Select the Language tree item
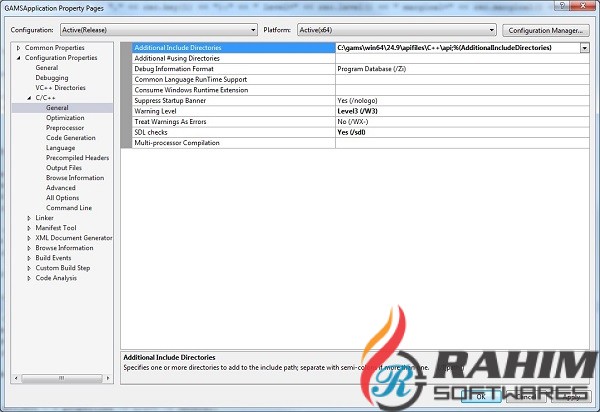 (60, 148)
